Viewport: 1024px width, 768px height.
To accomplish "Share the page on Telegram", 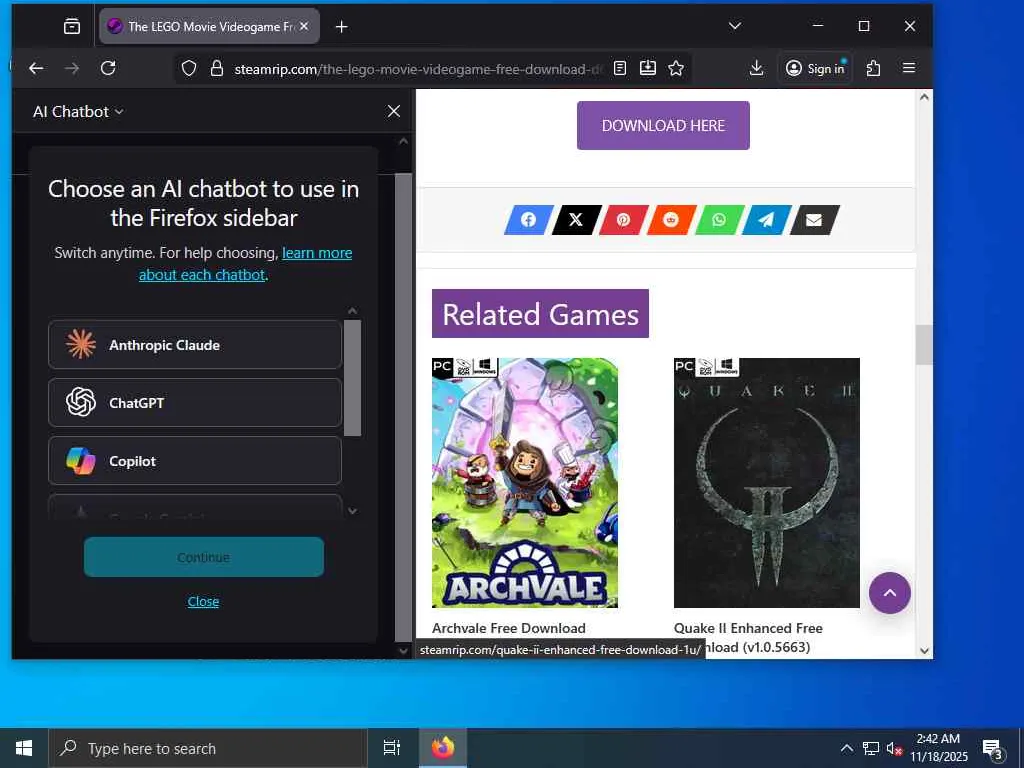I will [x=766, y=219].
